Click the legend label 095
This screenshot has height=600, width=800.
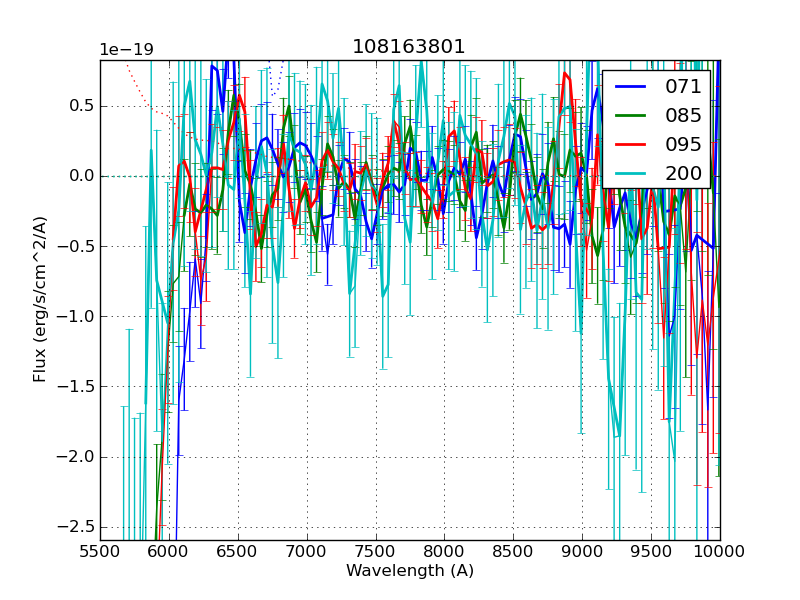click(x=683, y=144)
